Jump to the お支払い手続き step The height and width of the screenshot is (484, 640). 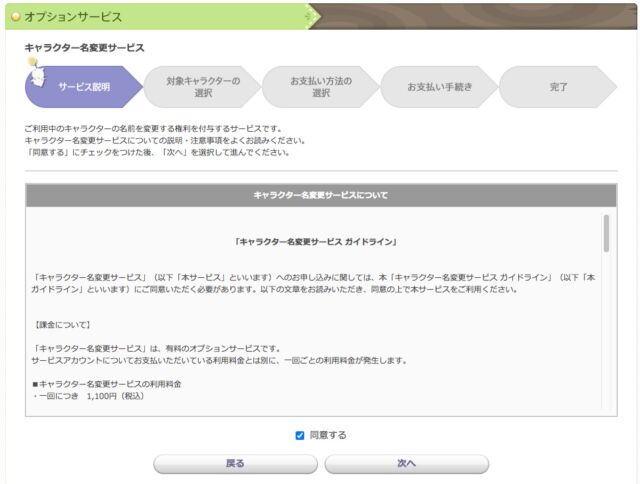pos(439,87)
